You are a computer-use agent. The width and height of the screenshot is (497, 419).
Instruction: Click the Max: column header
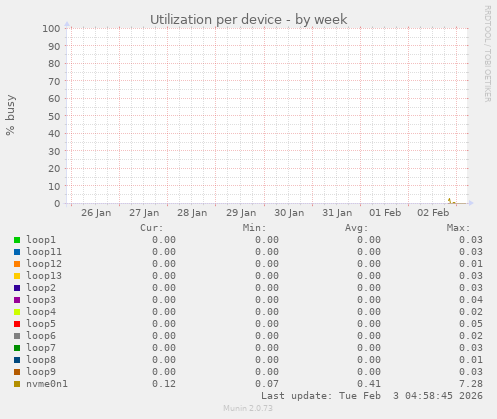click(x=458, y=228)
